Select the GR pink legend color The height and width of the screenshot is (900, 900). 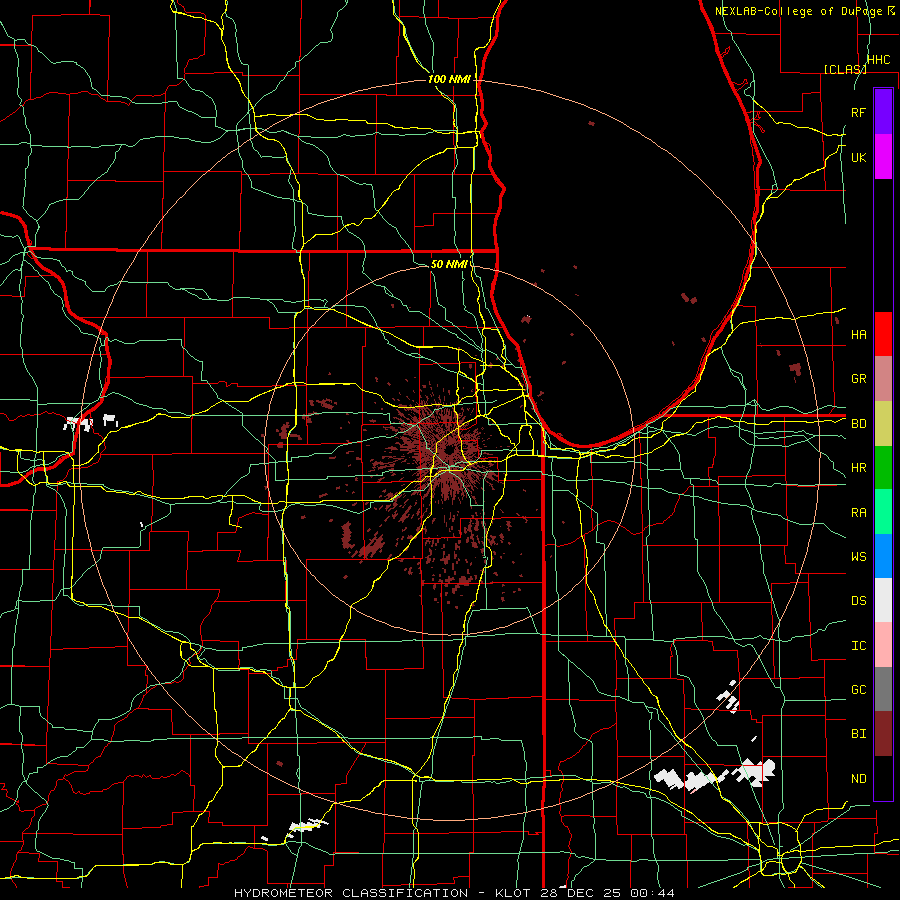pyautogui.click(x=883, y=378)
